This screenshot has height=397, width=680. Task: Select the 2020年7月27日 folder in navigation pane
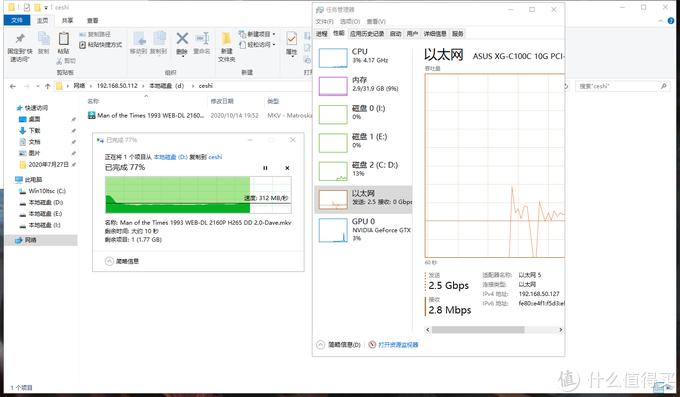[48, 165]
